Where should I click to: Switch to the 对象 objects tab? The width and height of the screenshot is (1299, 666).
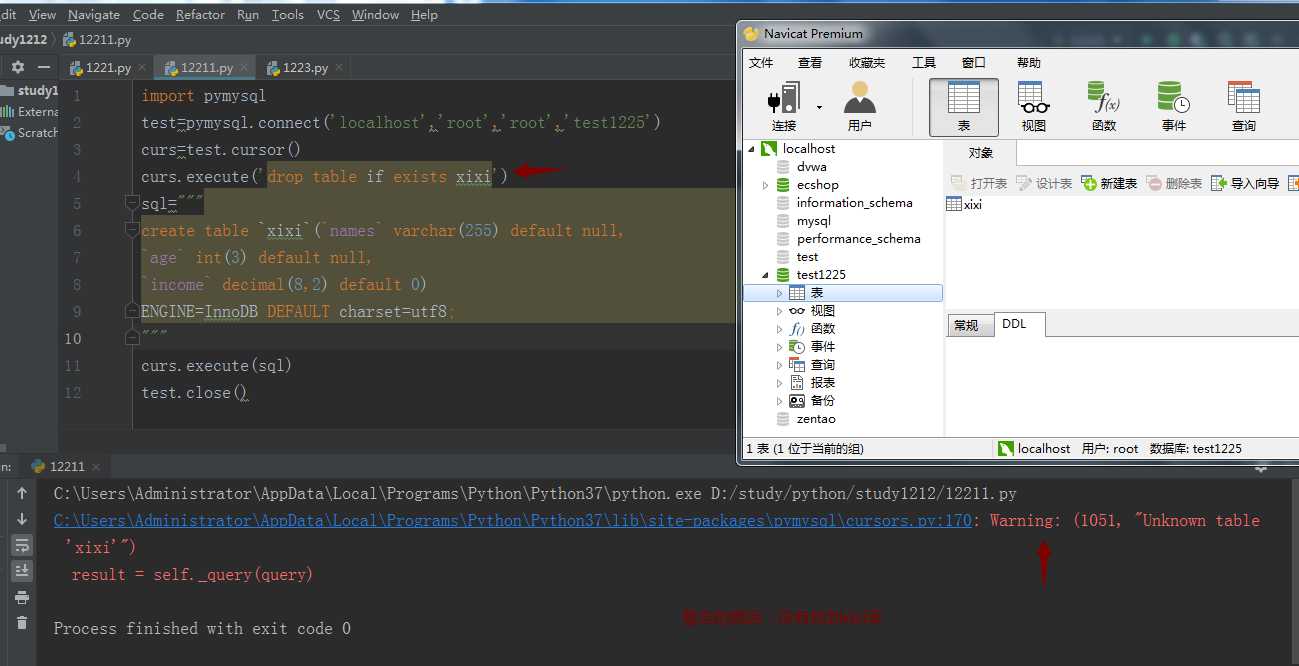coord(981,153)
